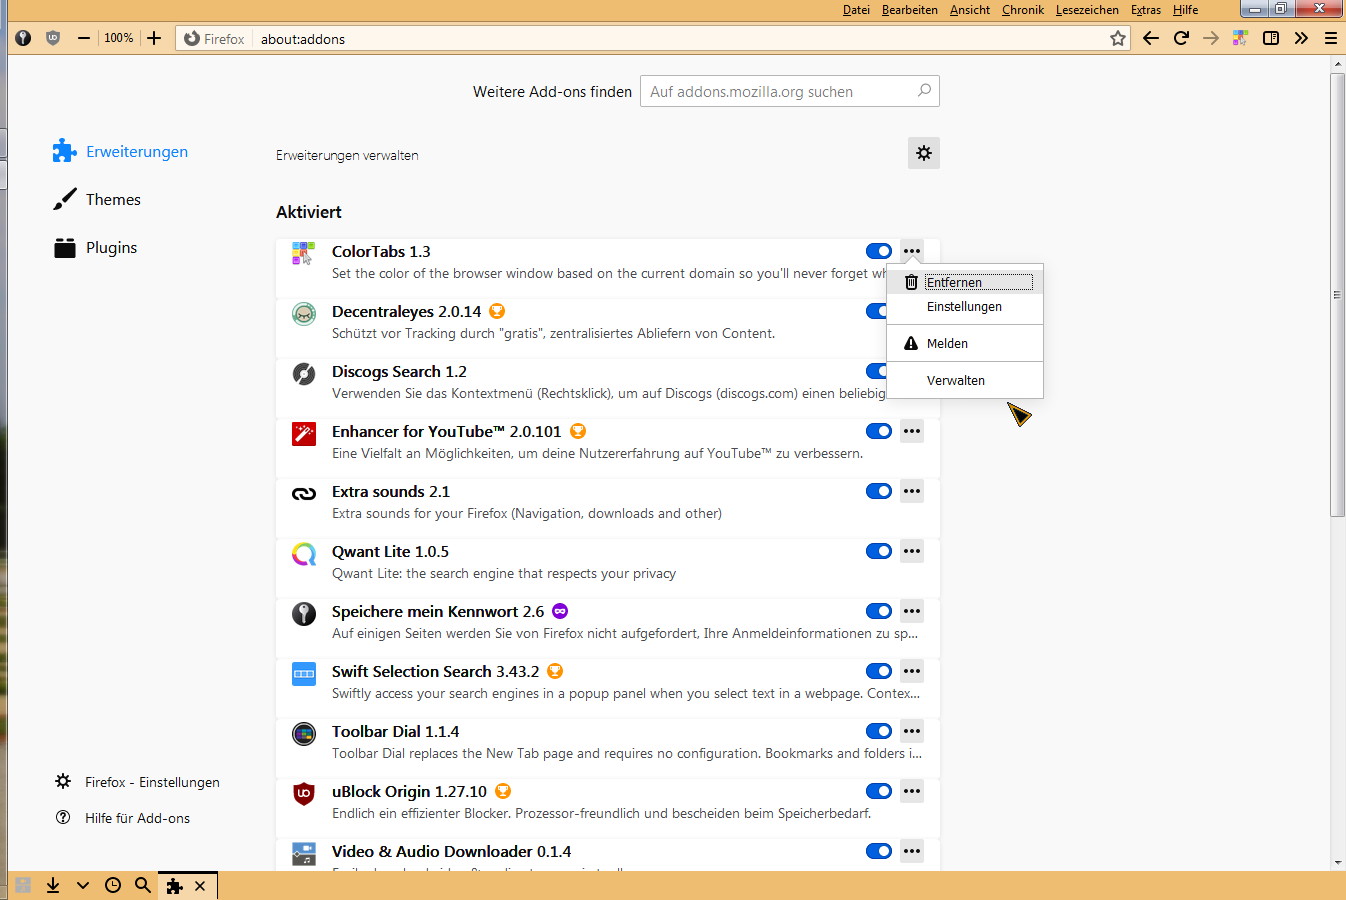Open Speichere mein Kennwort three-dot menu
1346x900 pixels.
click(912, 611)
